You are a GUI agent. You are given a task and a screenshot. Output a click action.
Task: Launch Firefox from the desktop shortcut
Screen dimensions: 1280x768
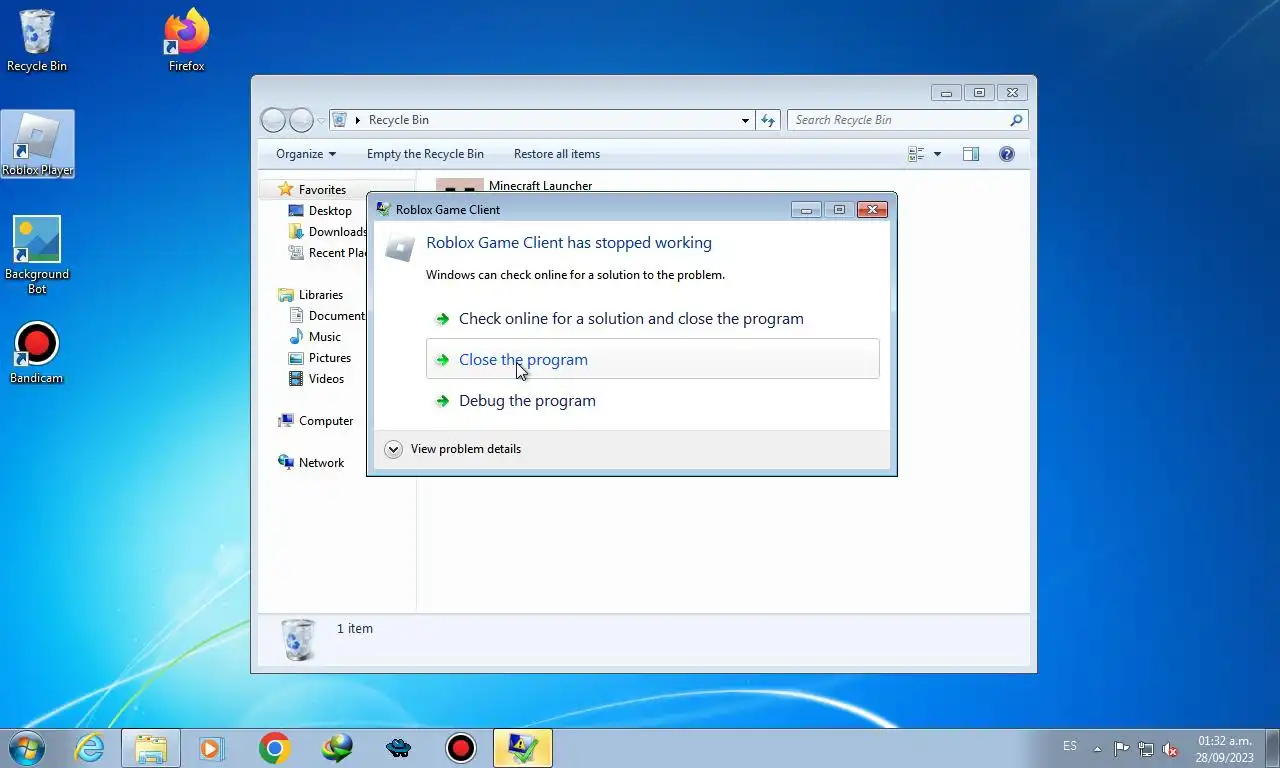pyautogui.click(x=187, y=41)
